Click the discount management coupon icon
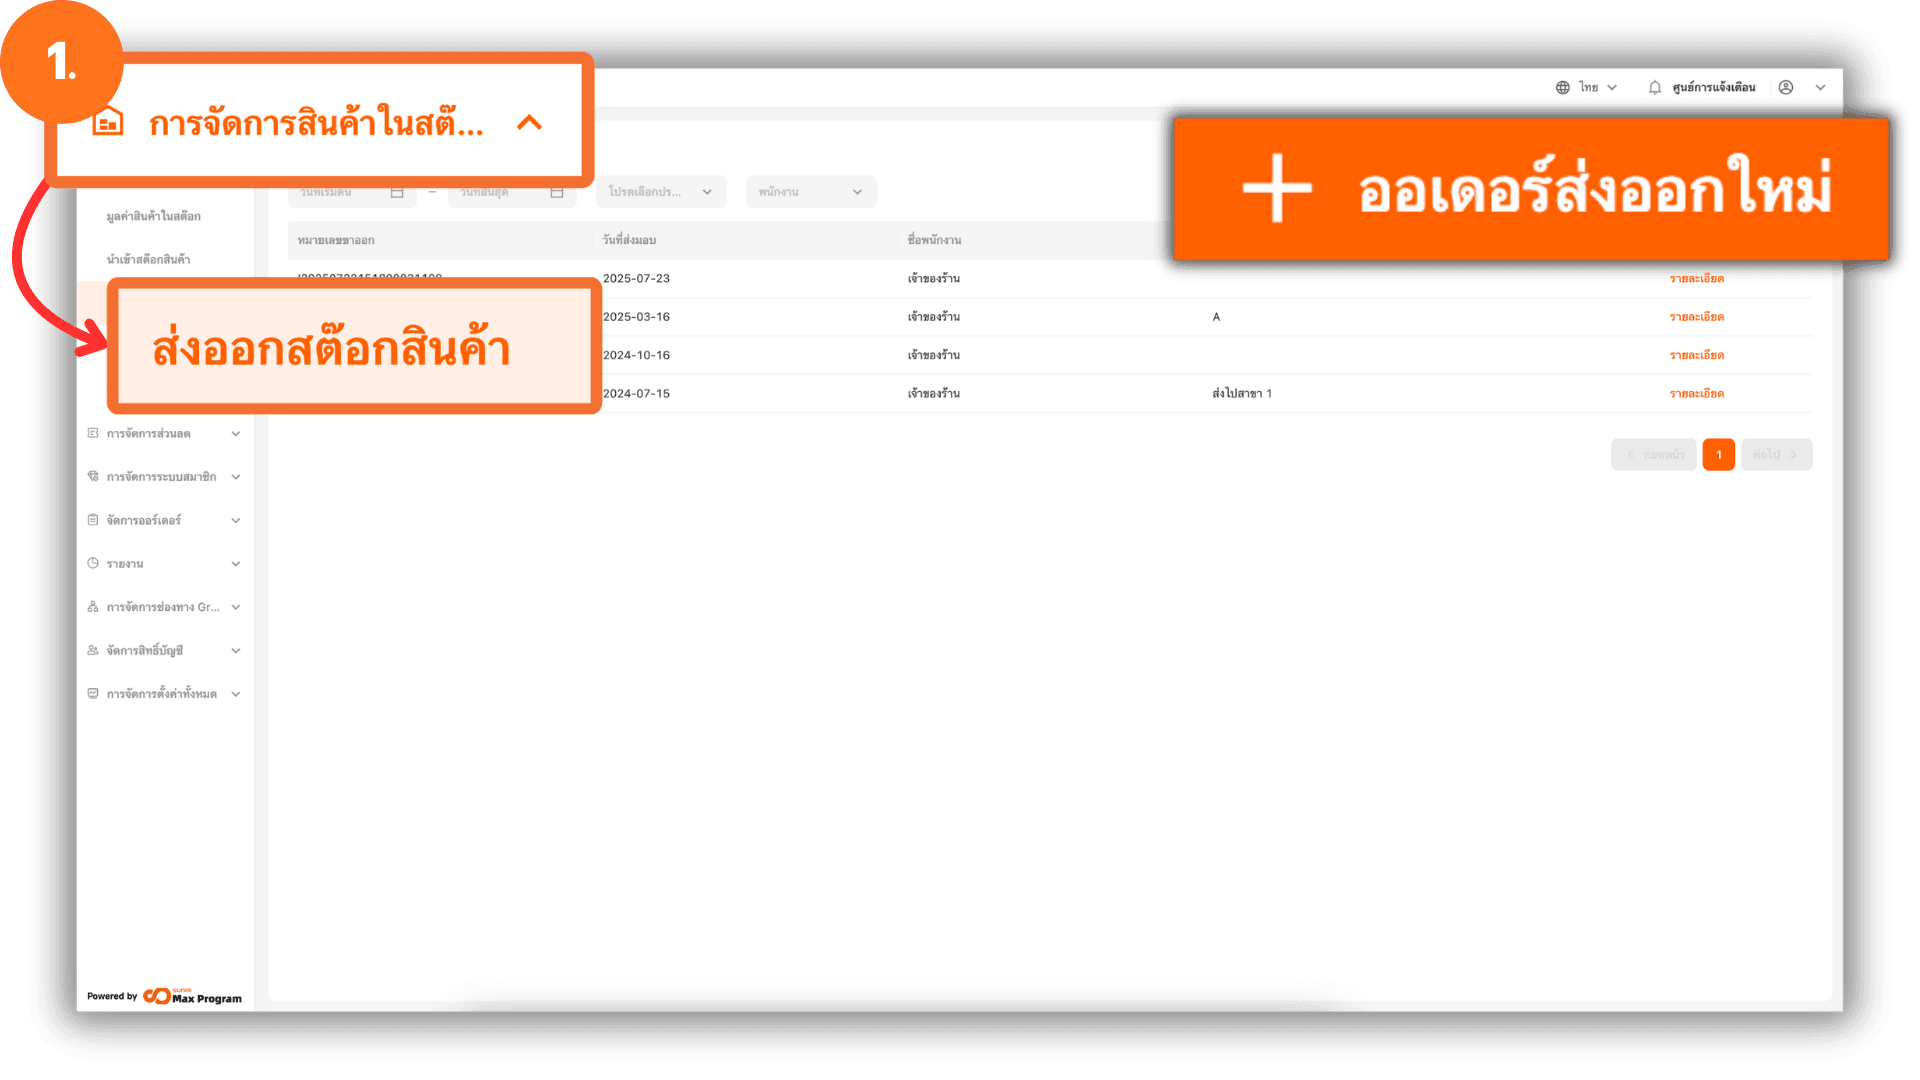Viewport: 1920px width, 1080px height. tap(93, 433)
